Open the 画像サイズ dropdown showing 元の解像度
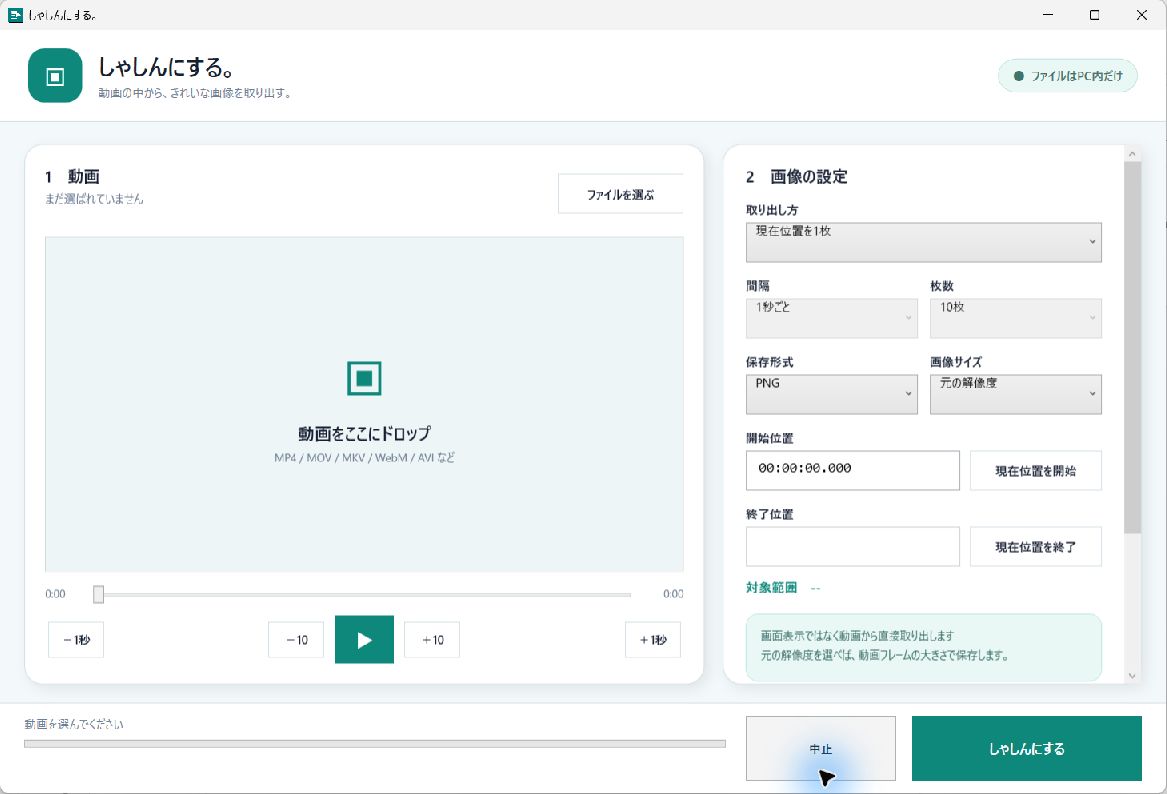This screenshot has height=794, width=1167. [1015, 394]
